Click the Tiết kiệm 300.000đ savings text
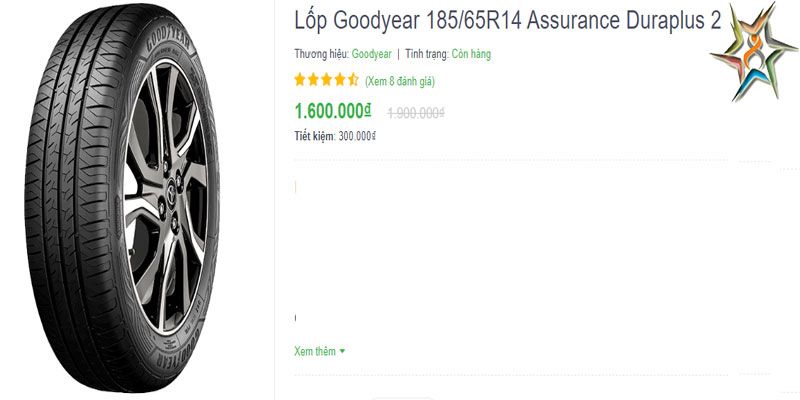The height and width of the screenshot is (400, 800). [335, 136]
